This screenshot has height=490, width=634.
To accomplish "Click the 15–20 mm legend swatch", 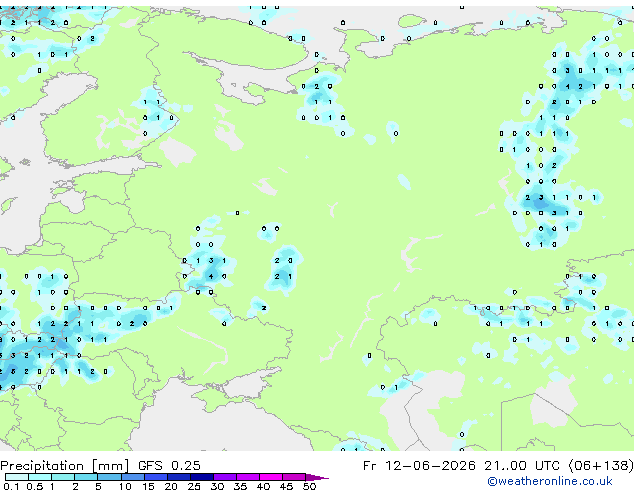I will (155, 477).
